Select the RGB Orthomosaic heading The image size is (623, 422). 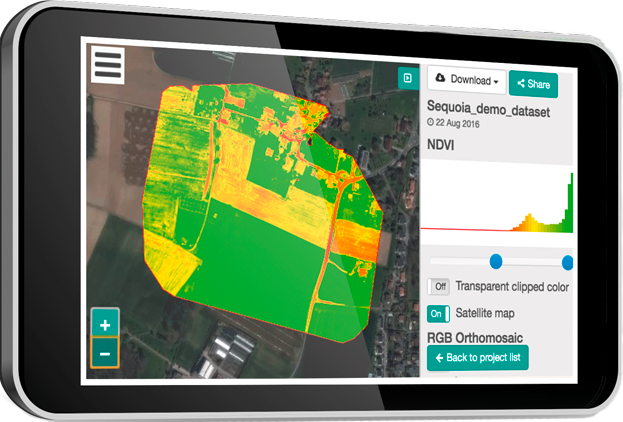tap(475, 338)
